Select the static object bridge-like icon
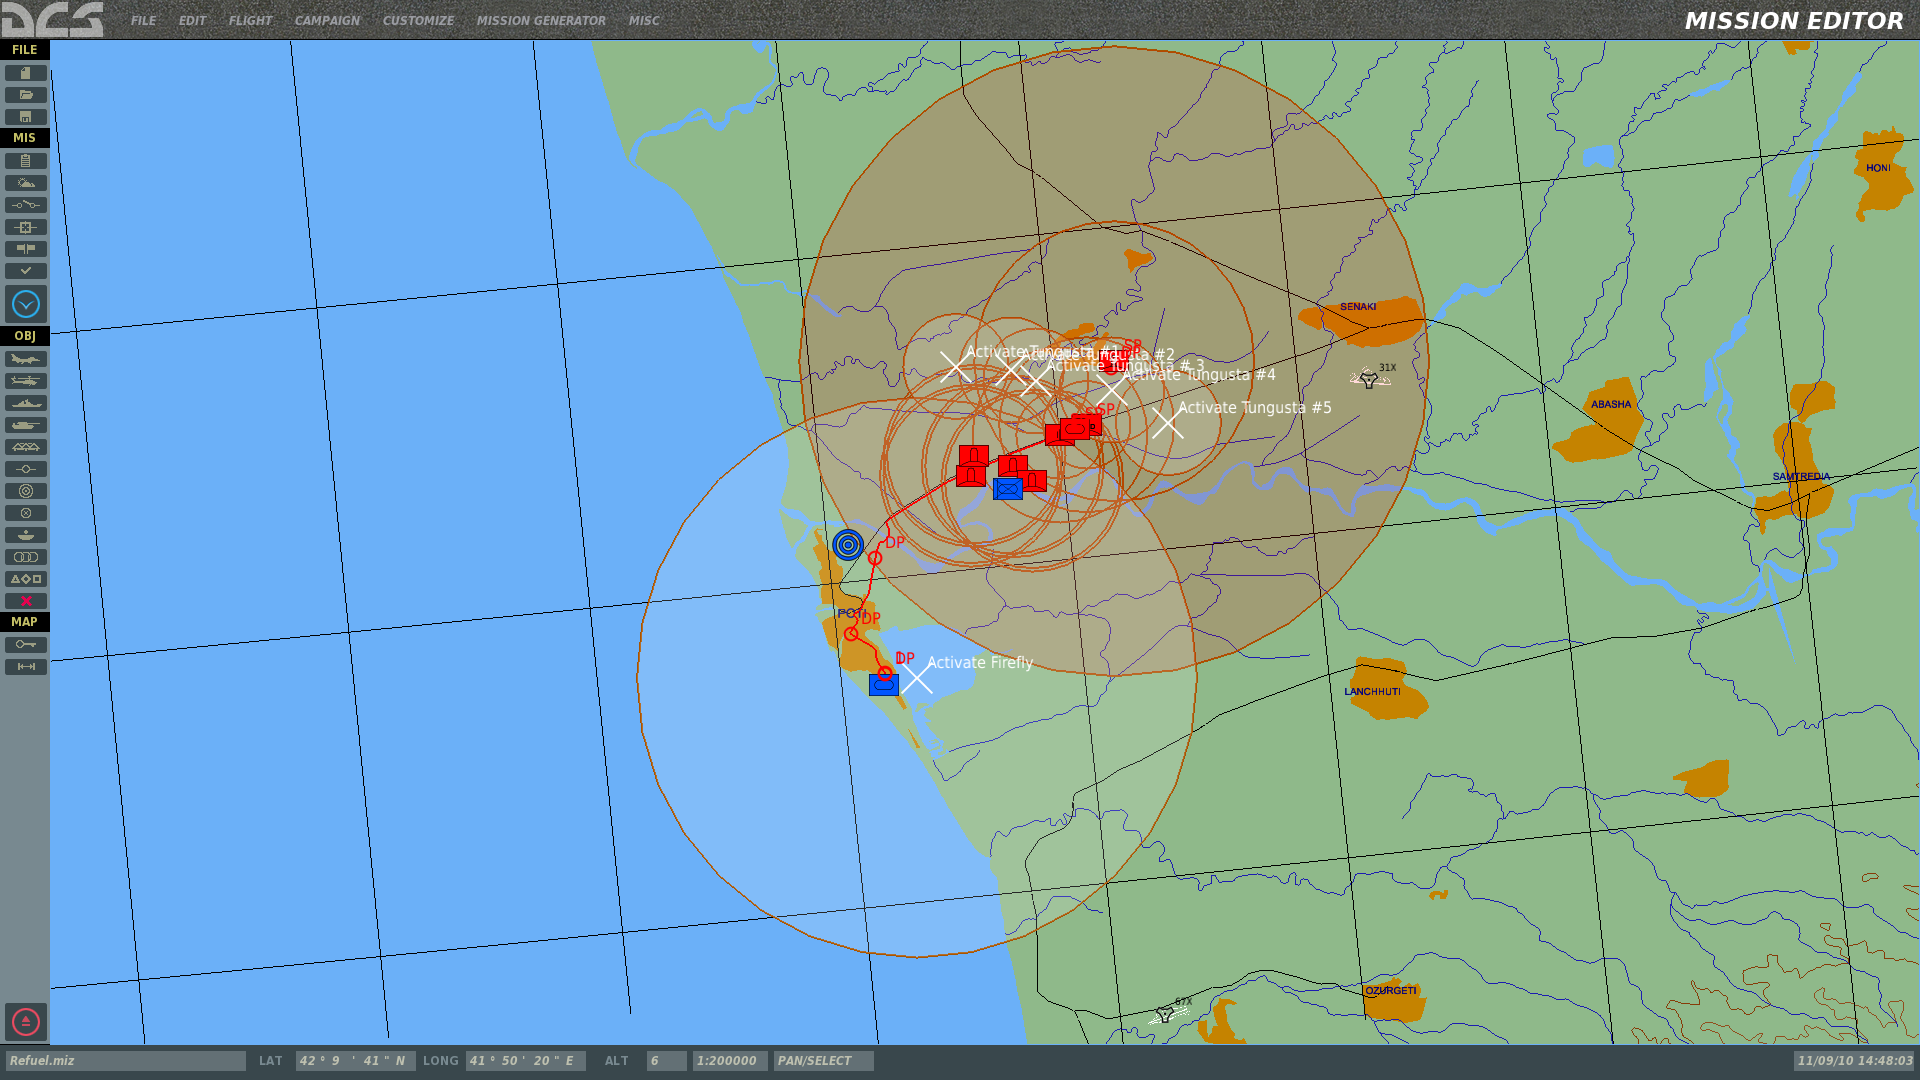Image resolution: width=1920 pixels, height=1080 pixels. (26, 447)
